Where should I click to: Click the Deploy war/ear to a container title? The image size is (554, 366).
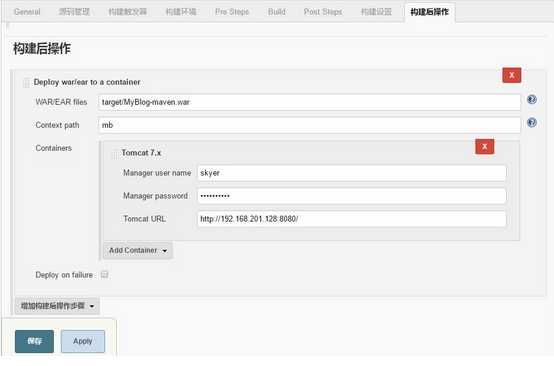click(x=87, y=82)
